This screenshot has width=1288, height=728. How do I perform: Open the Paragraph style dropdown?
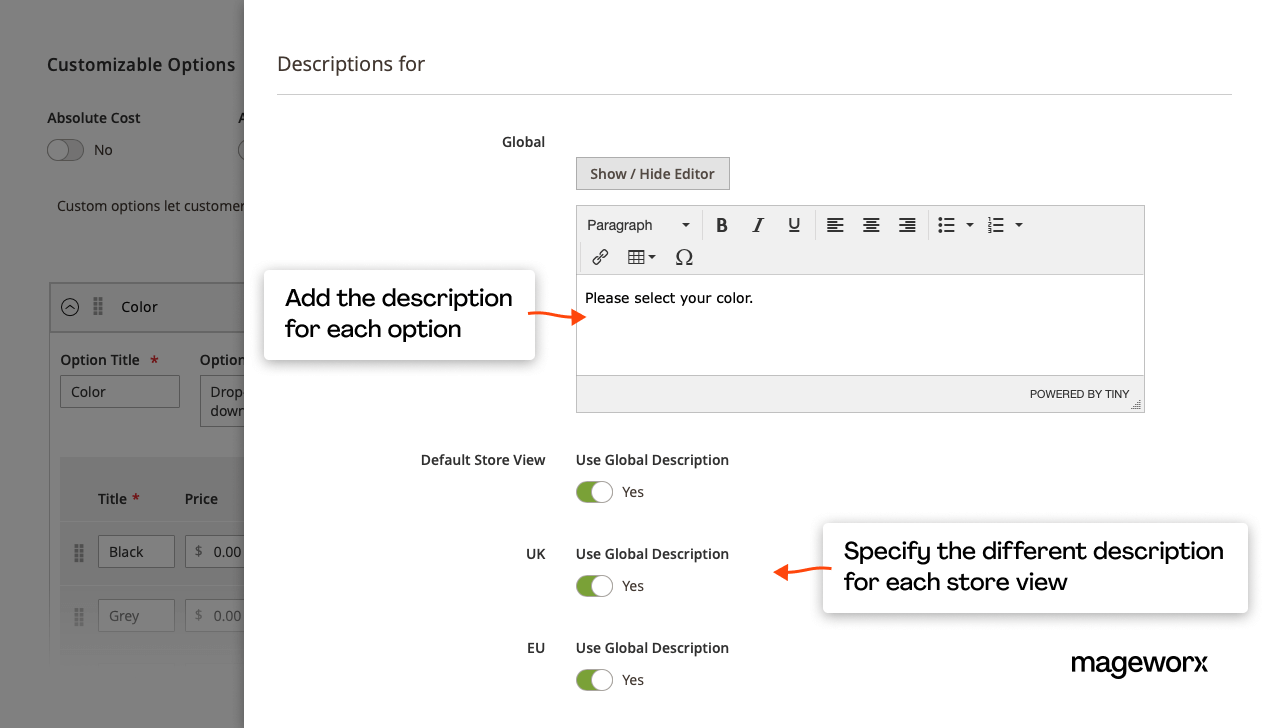click(638, 224)
